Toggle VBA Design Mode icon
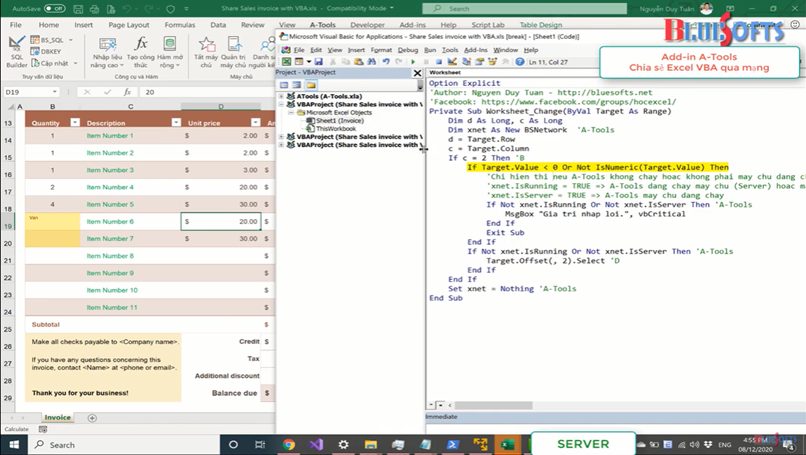806x455 pixels. coord(452,62)
